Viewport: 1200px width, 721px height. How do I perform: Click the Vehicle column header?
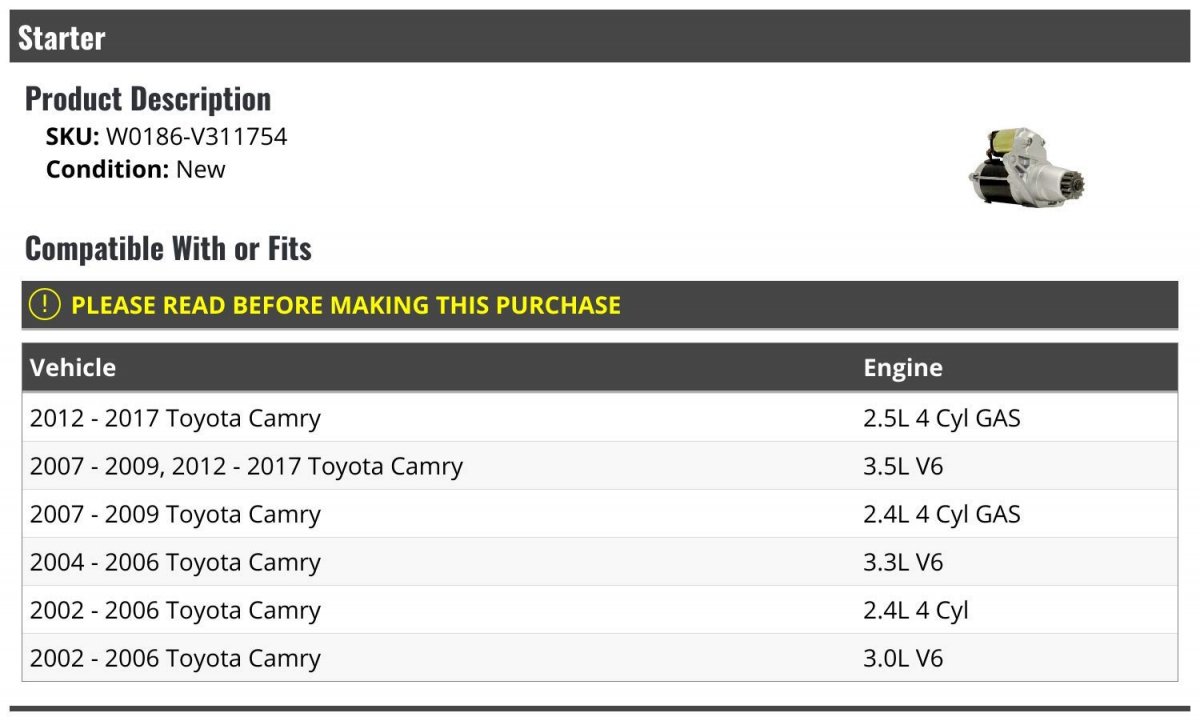[73, 367]
